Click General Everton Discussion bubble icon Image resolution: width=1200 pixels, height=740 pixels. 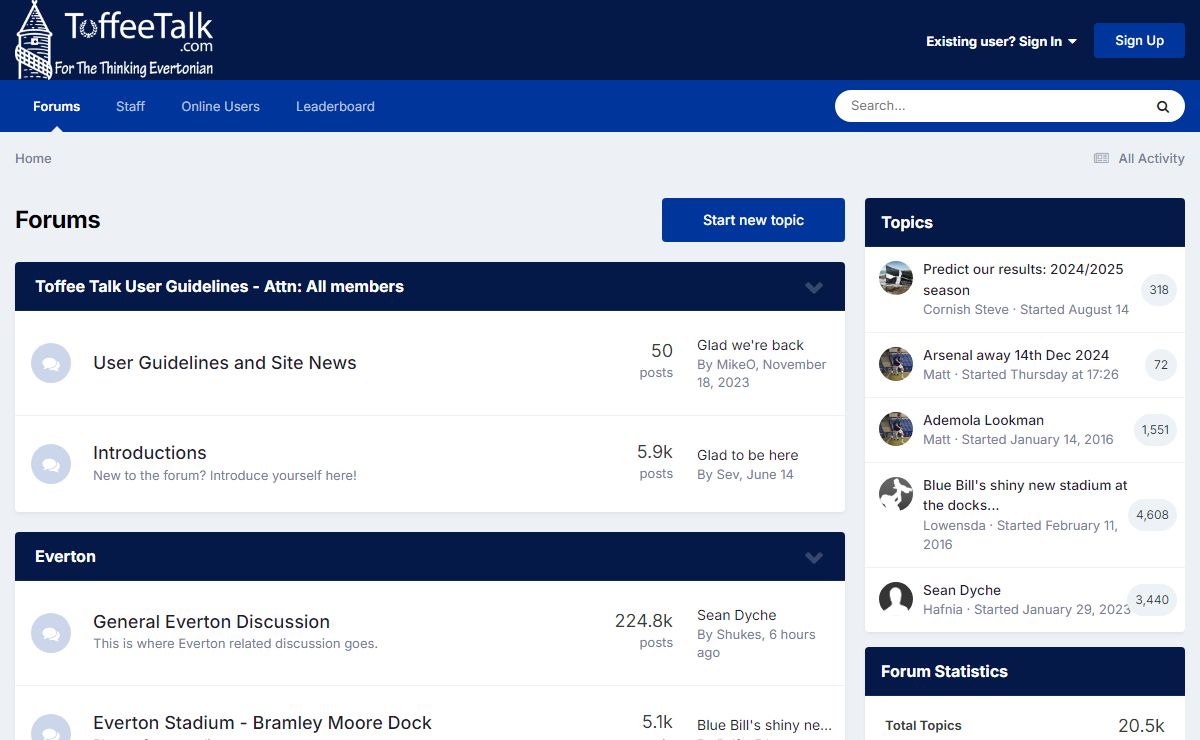click(x=51, y=632)
